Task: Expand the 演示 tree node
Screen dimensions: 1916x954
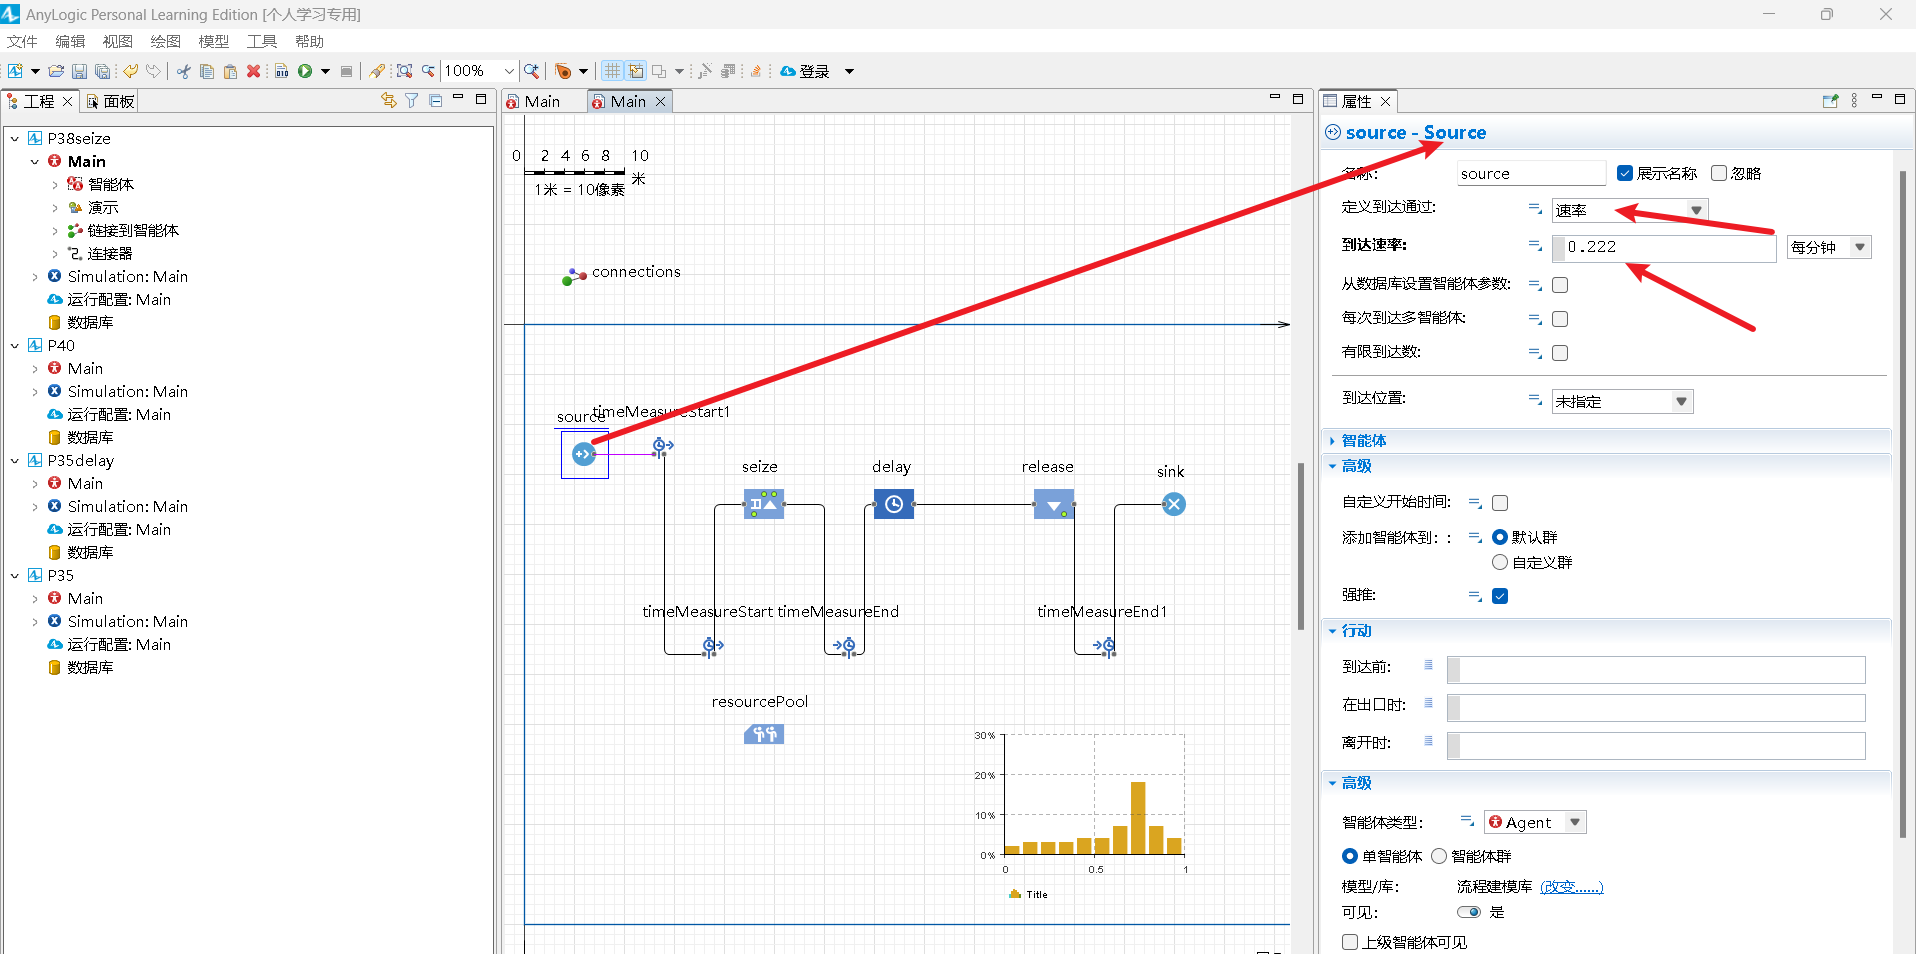Action: 55,208
